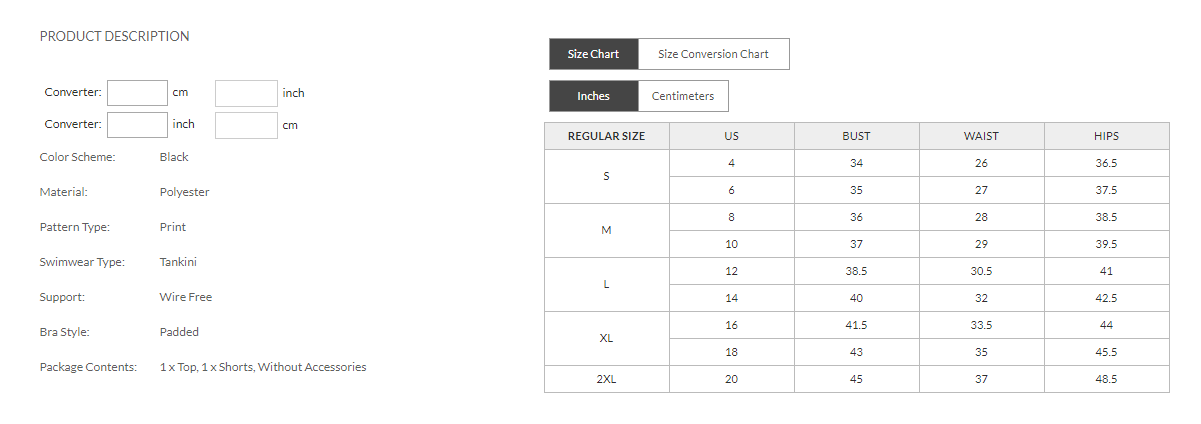Click the US column header
This screenshot has width=1201, height=424.
(x=731, y=136)
